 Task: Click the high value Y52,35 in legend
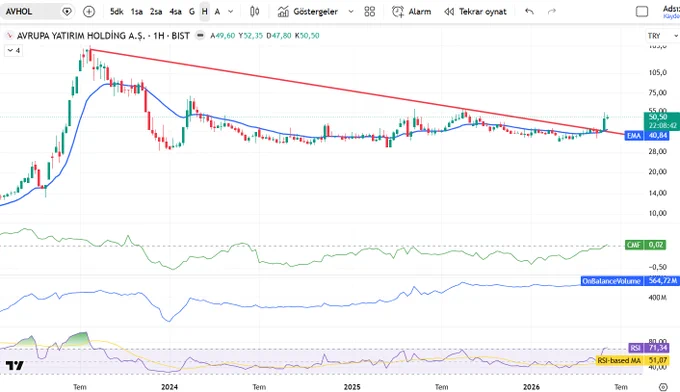click(x=250, y=36)
